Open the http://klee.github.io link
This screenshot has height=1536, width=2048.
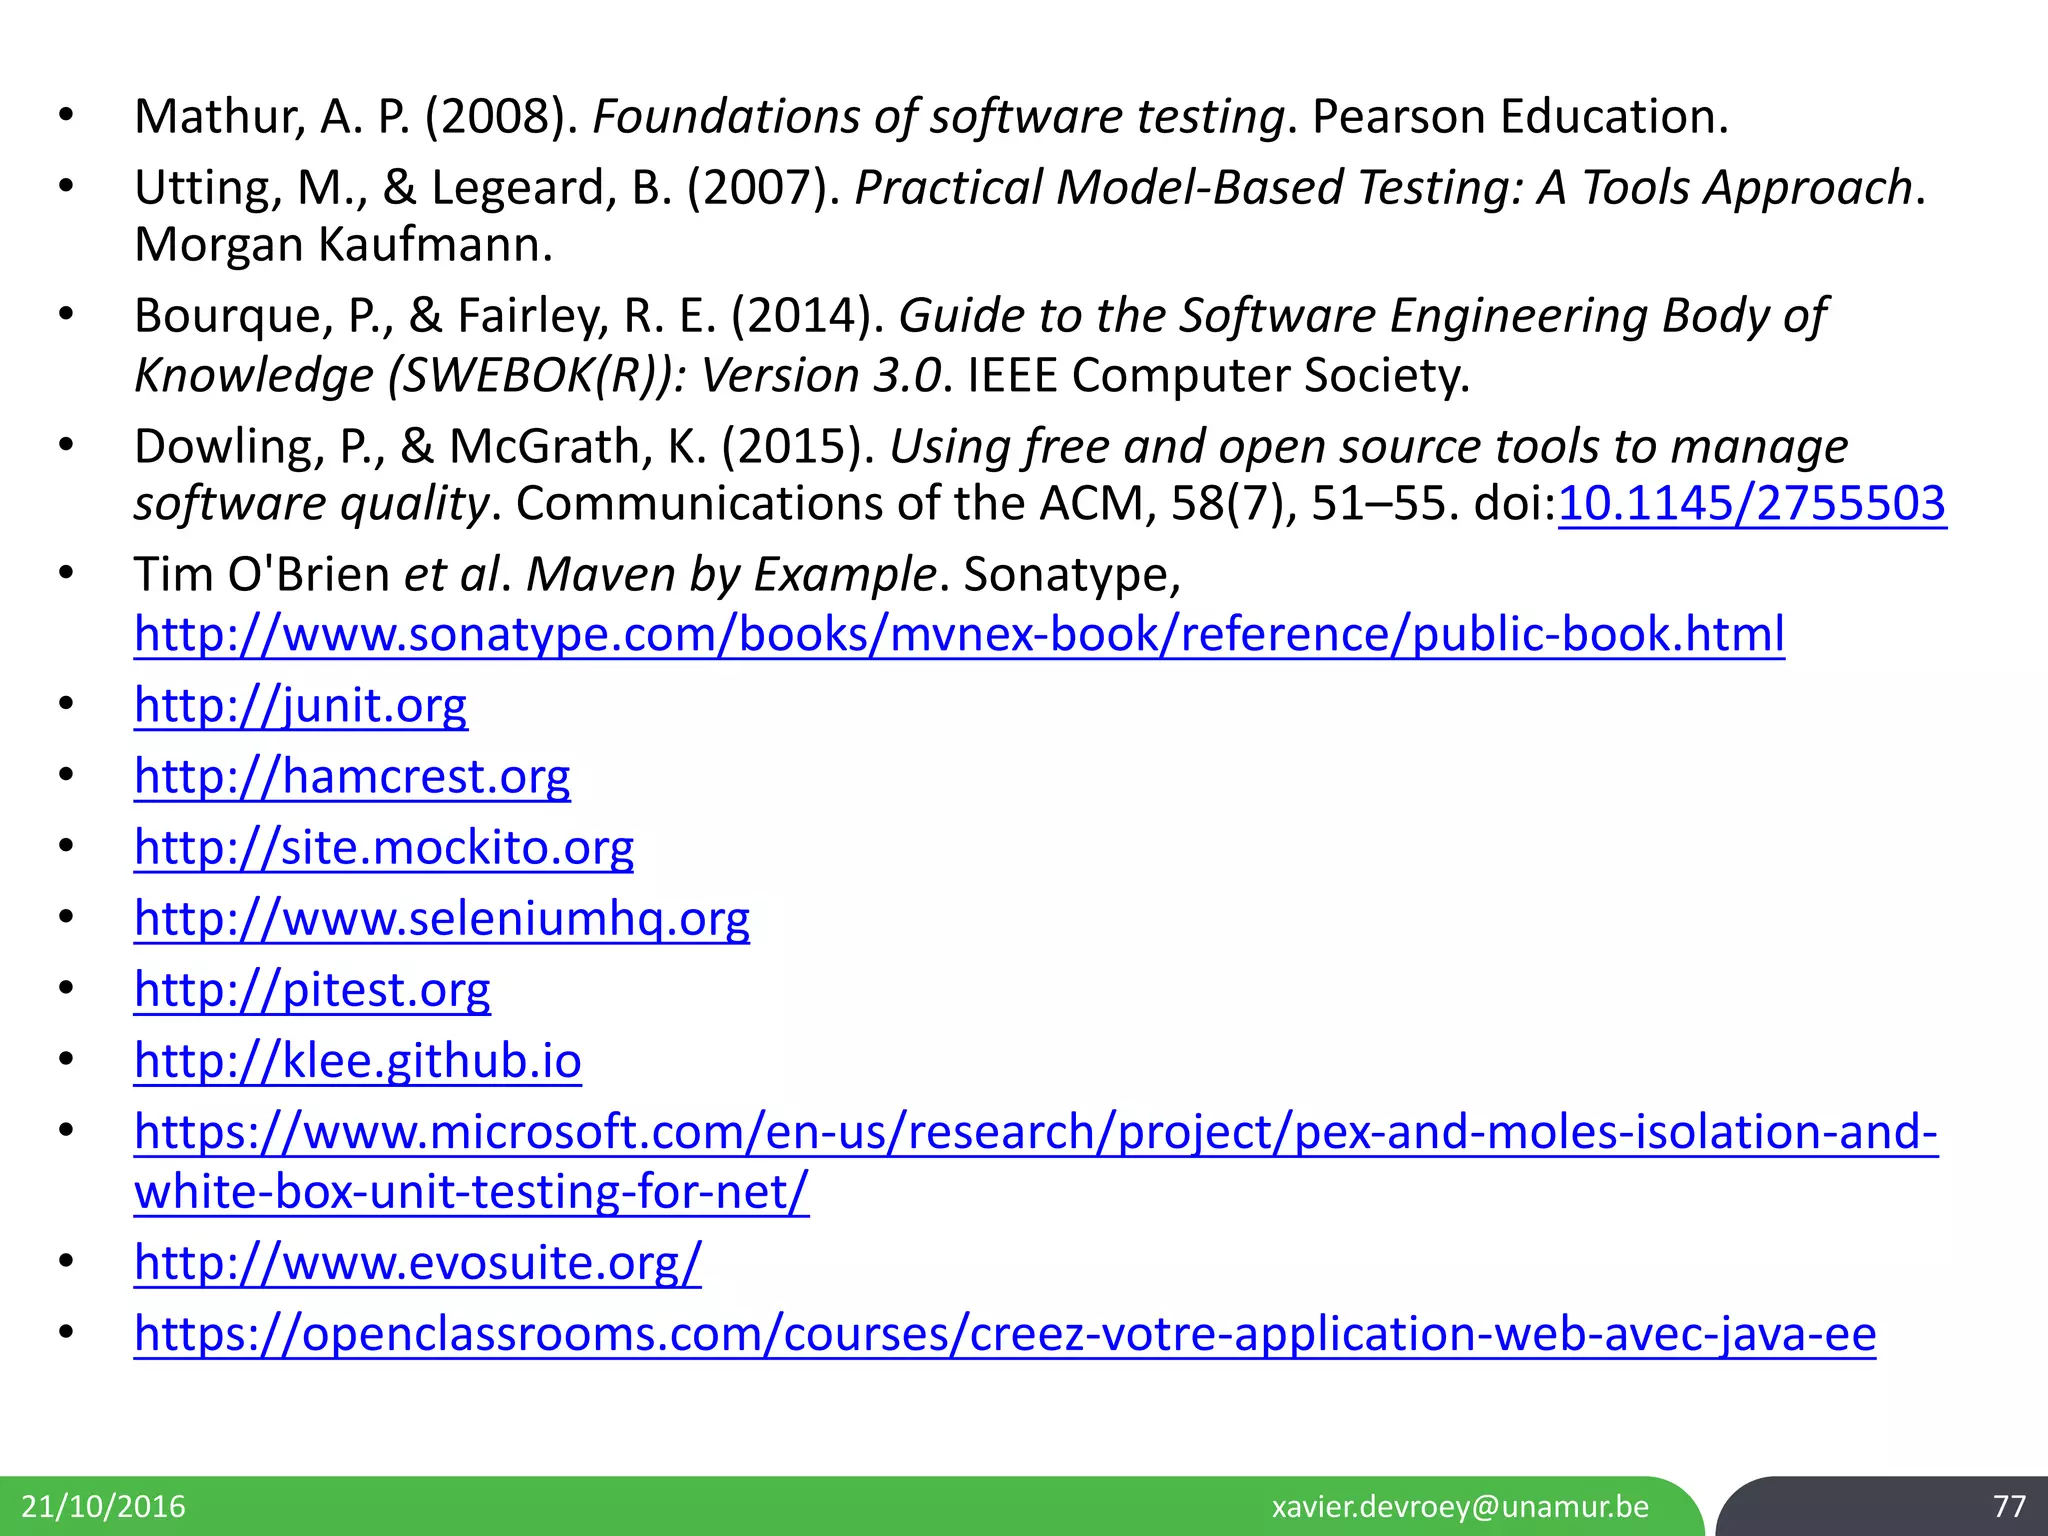tap(358, 1061)
